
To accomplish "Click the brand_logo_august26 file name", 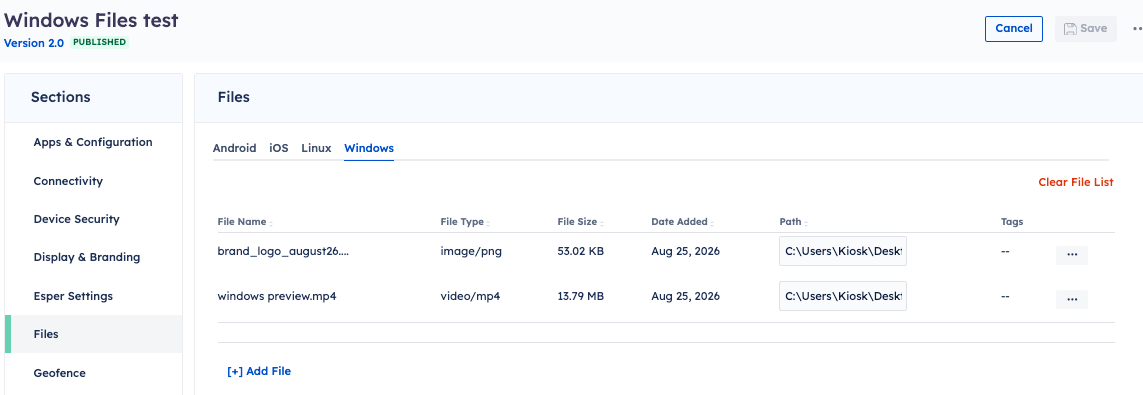I will tap(283, 251).
